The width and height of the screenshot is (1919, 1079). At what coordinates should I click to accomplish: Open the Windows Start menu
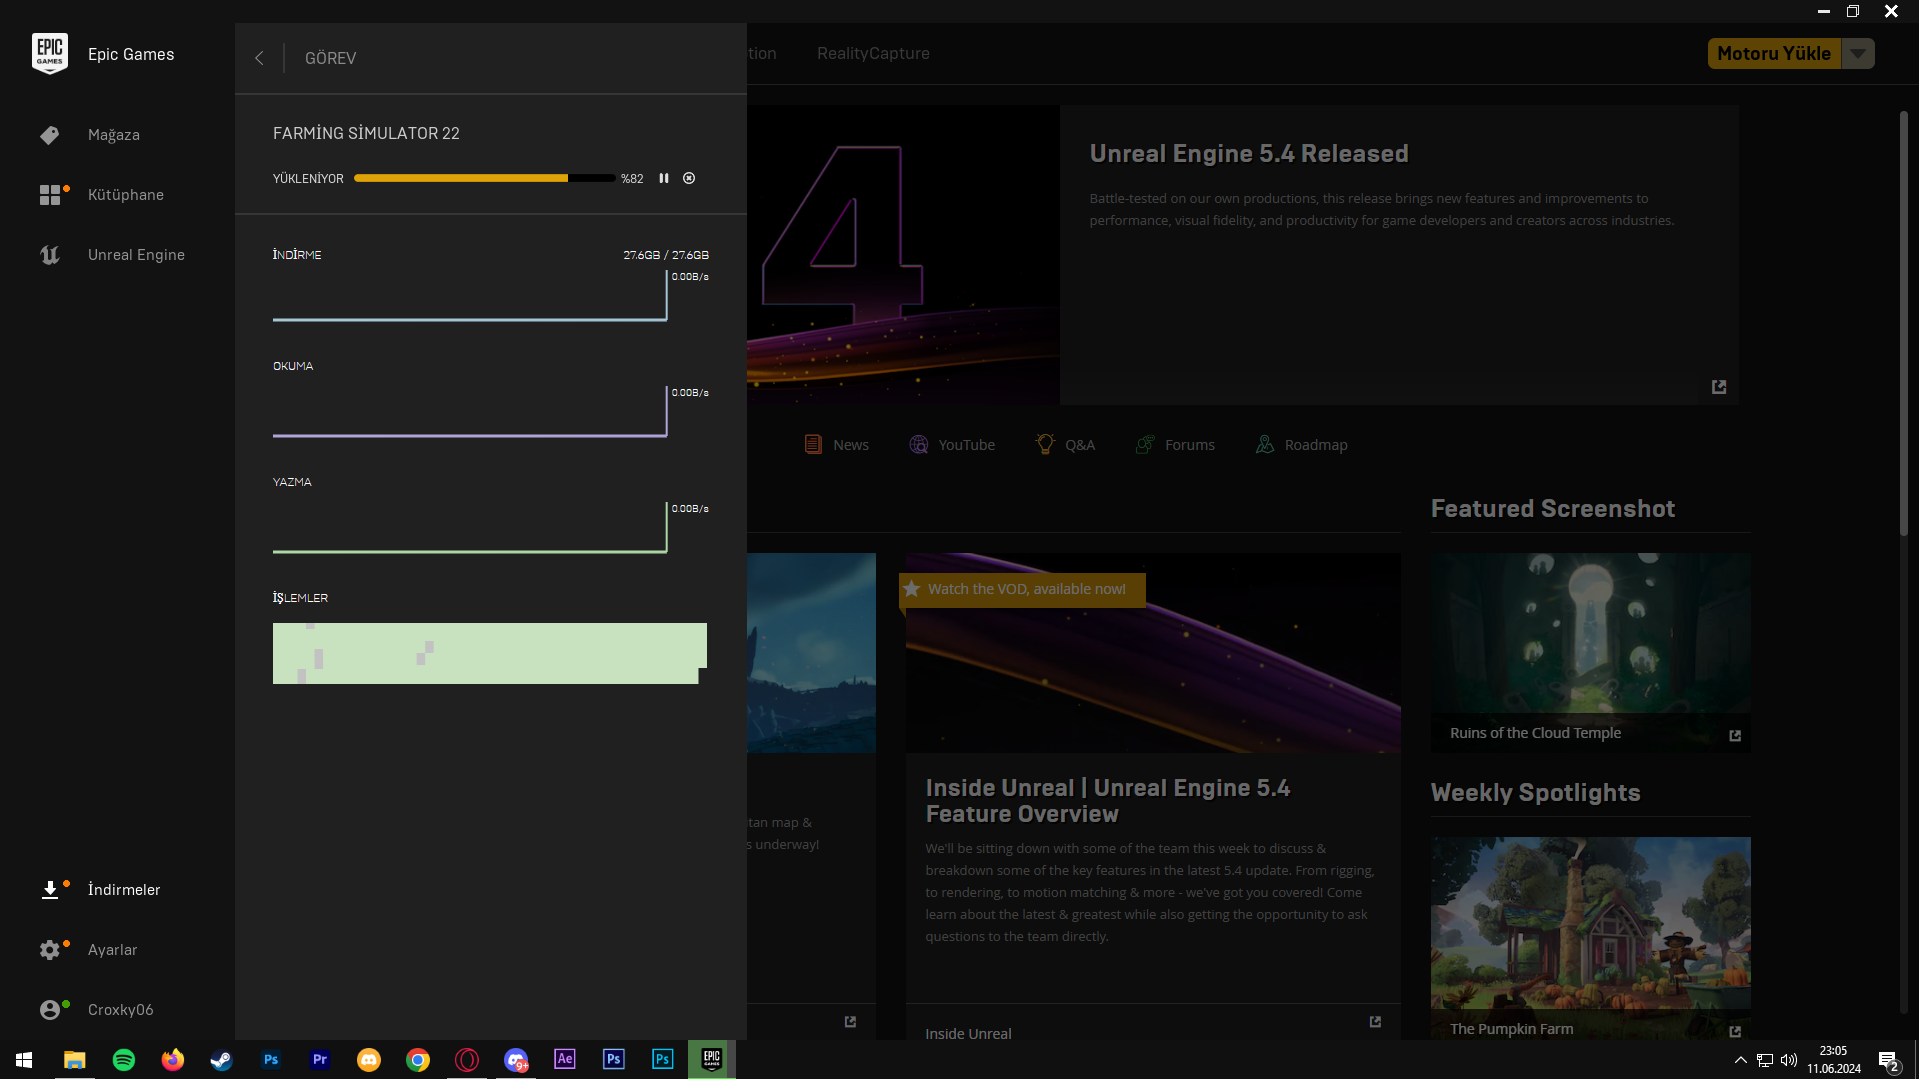pos(24,1060)
